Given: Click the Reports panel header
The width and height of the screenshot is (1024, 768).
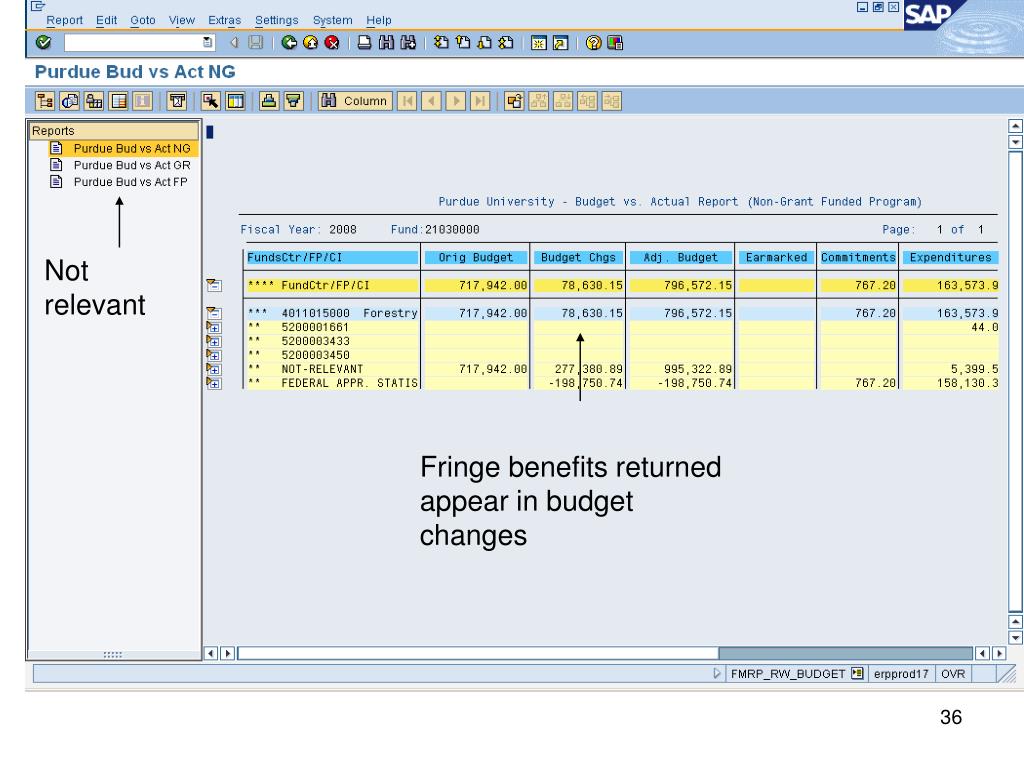Looking at the screenshot, I should [114, 131].
